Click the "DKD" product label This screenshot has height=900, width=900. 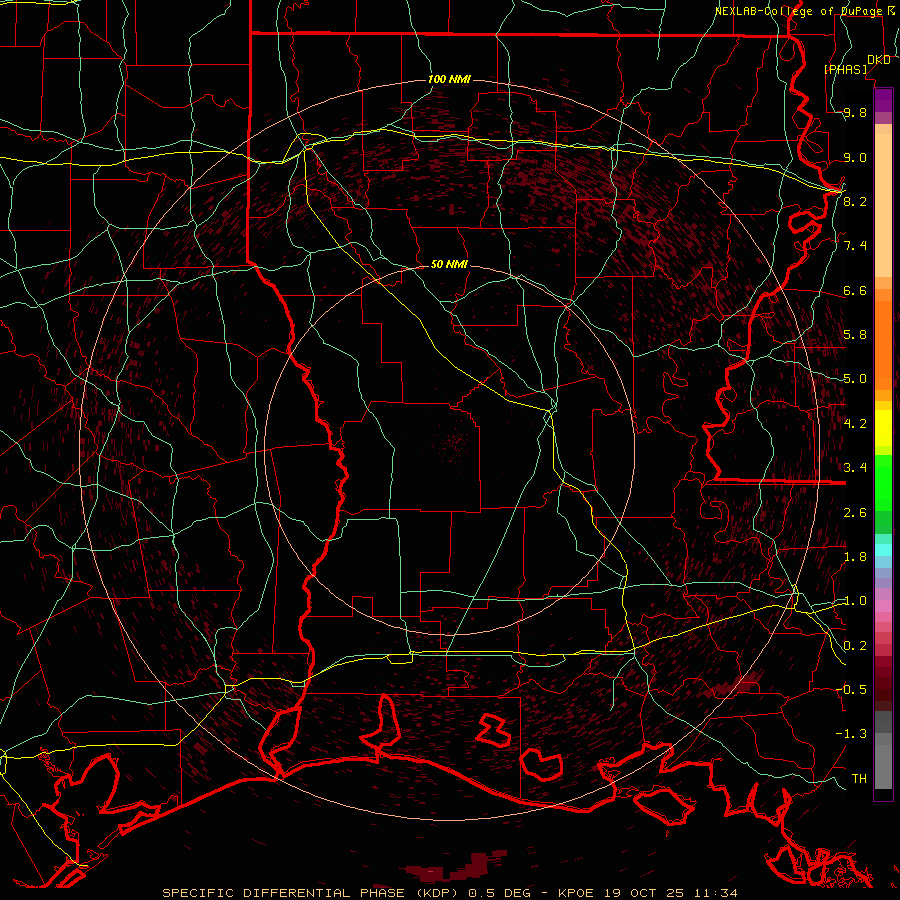[x=879, y=60]
